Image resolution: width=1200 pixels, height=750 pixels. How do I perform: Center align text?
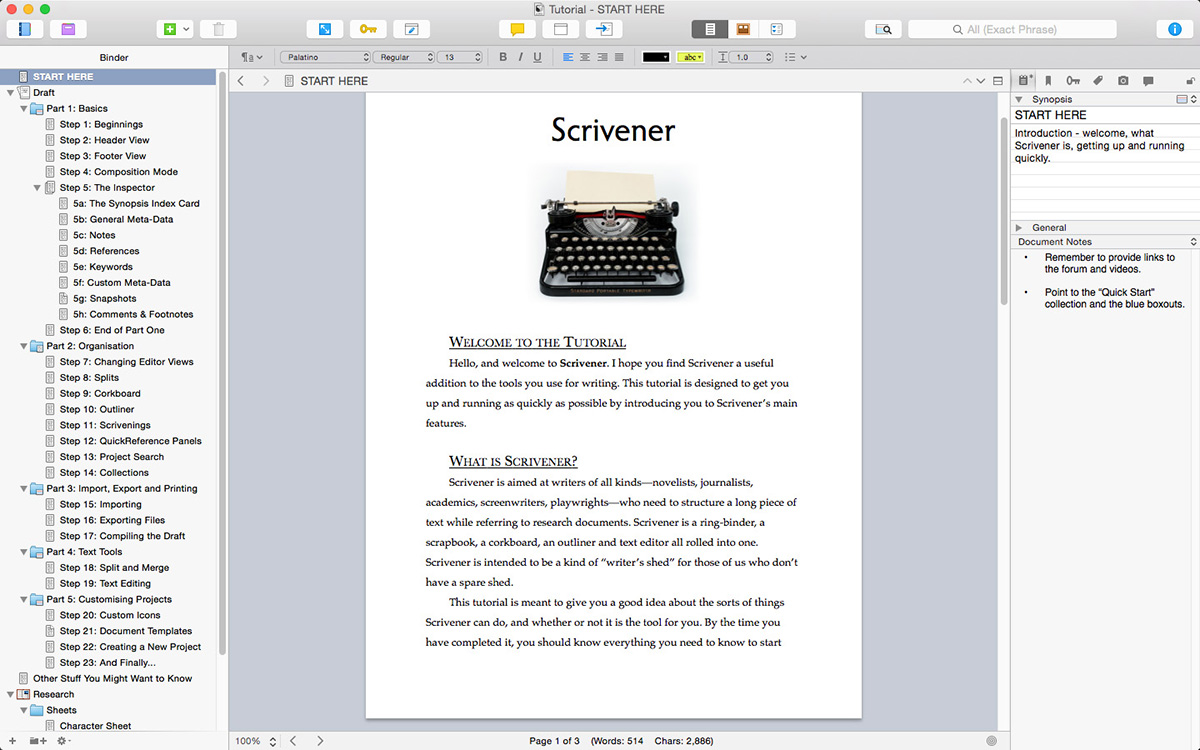[x=585, y=57]
